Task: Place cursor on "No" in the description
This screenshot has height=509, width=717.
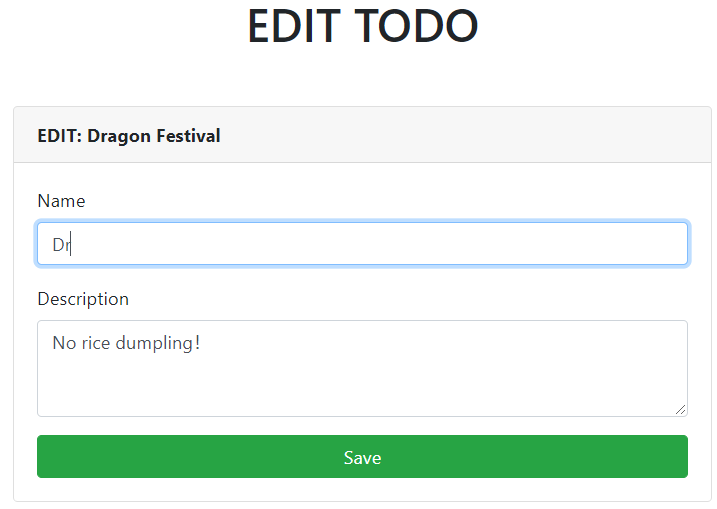Action: coord(64,343)
